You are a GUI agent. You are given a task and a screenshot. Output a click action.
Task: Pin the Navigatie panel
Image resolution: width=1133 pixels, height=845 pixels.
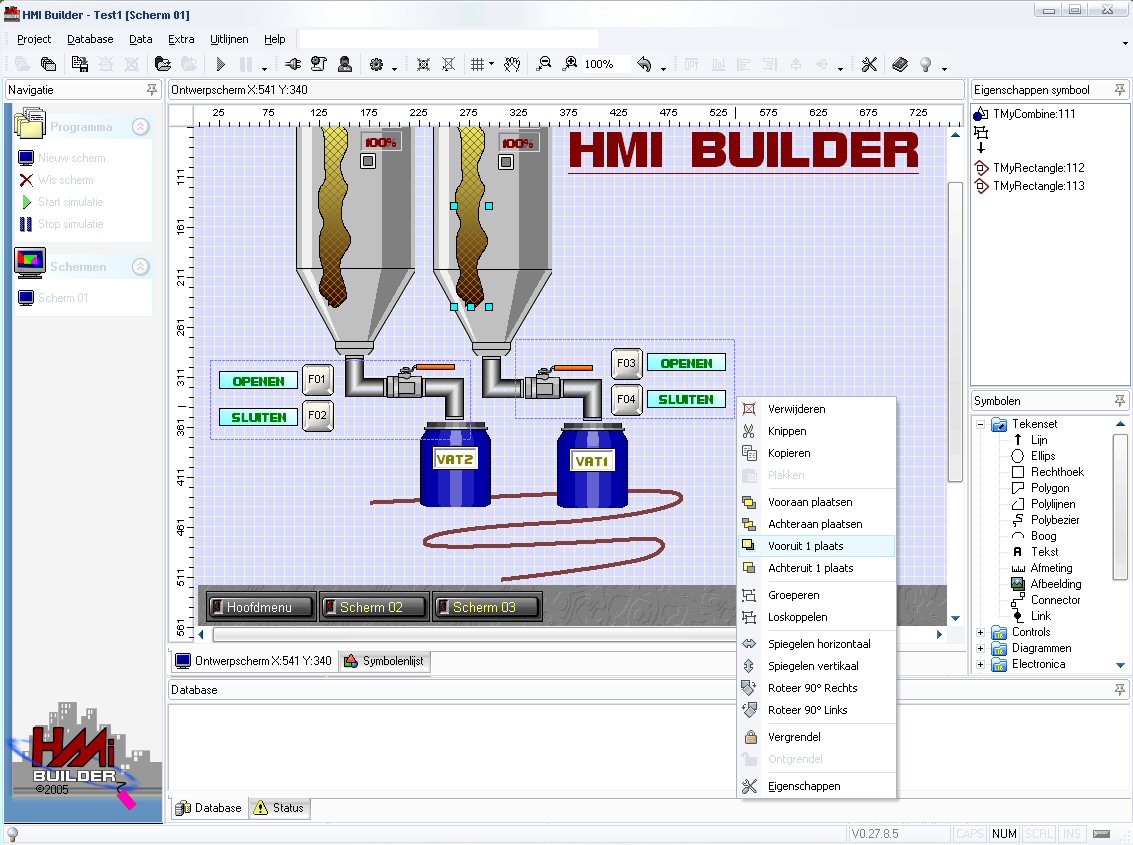pyautogui.click(x=152, y=90)
